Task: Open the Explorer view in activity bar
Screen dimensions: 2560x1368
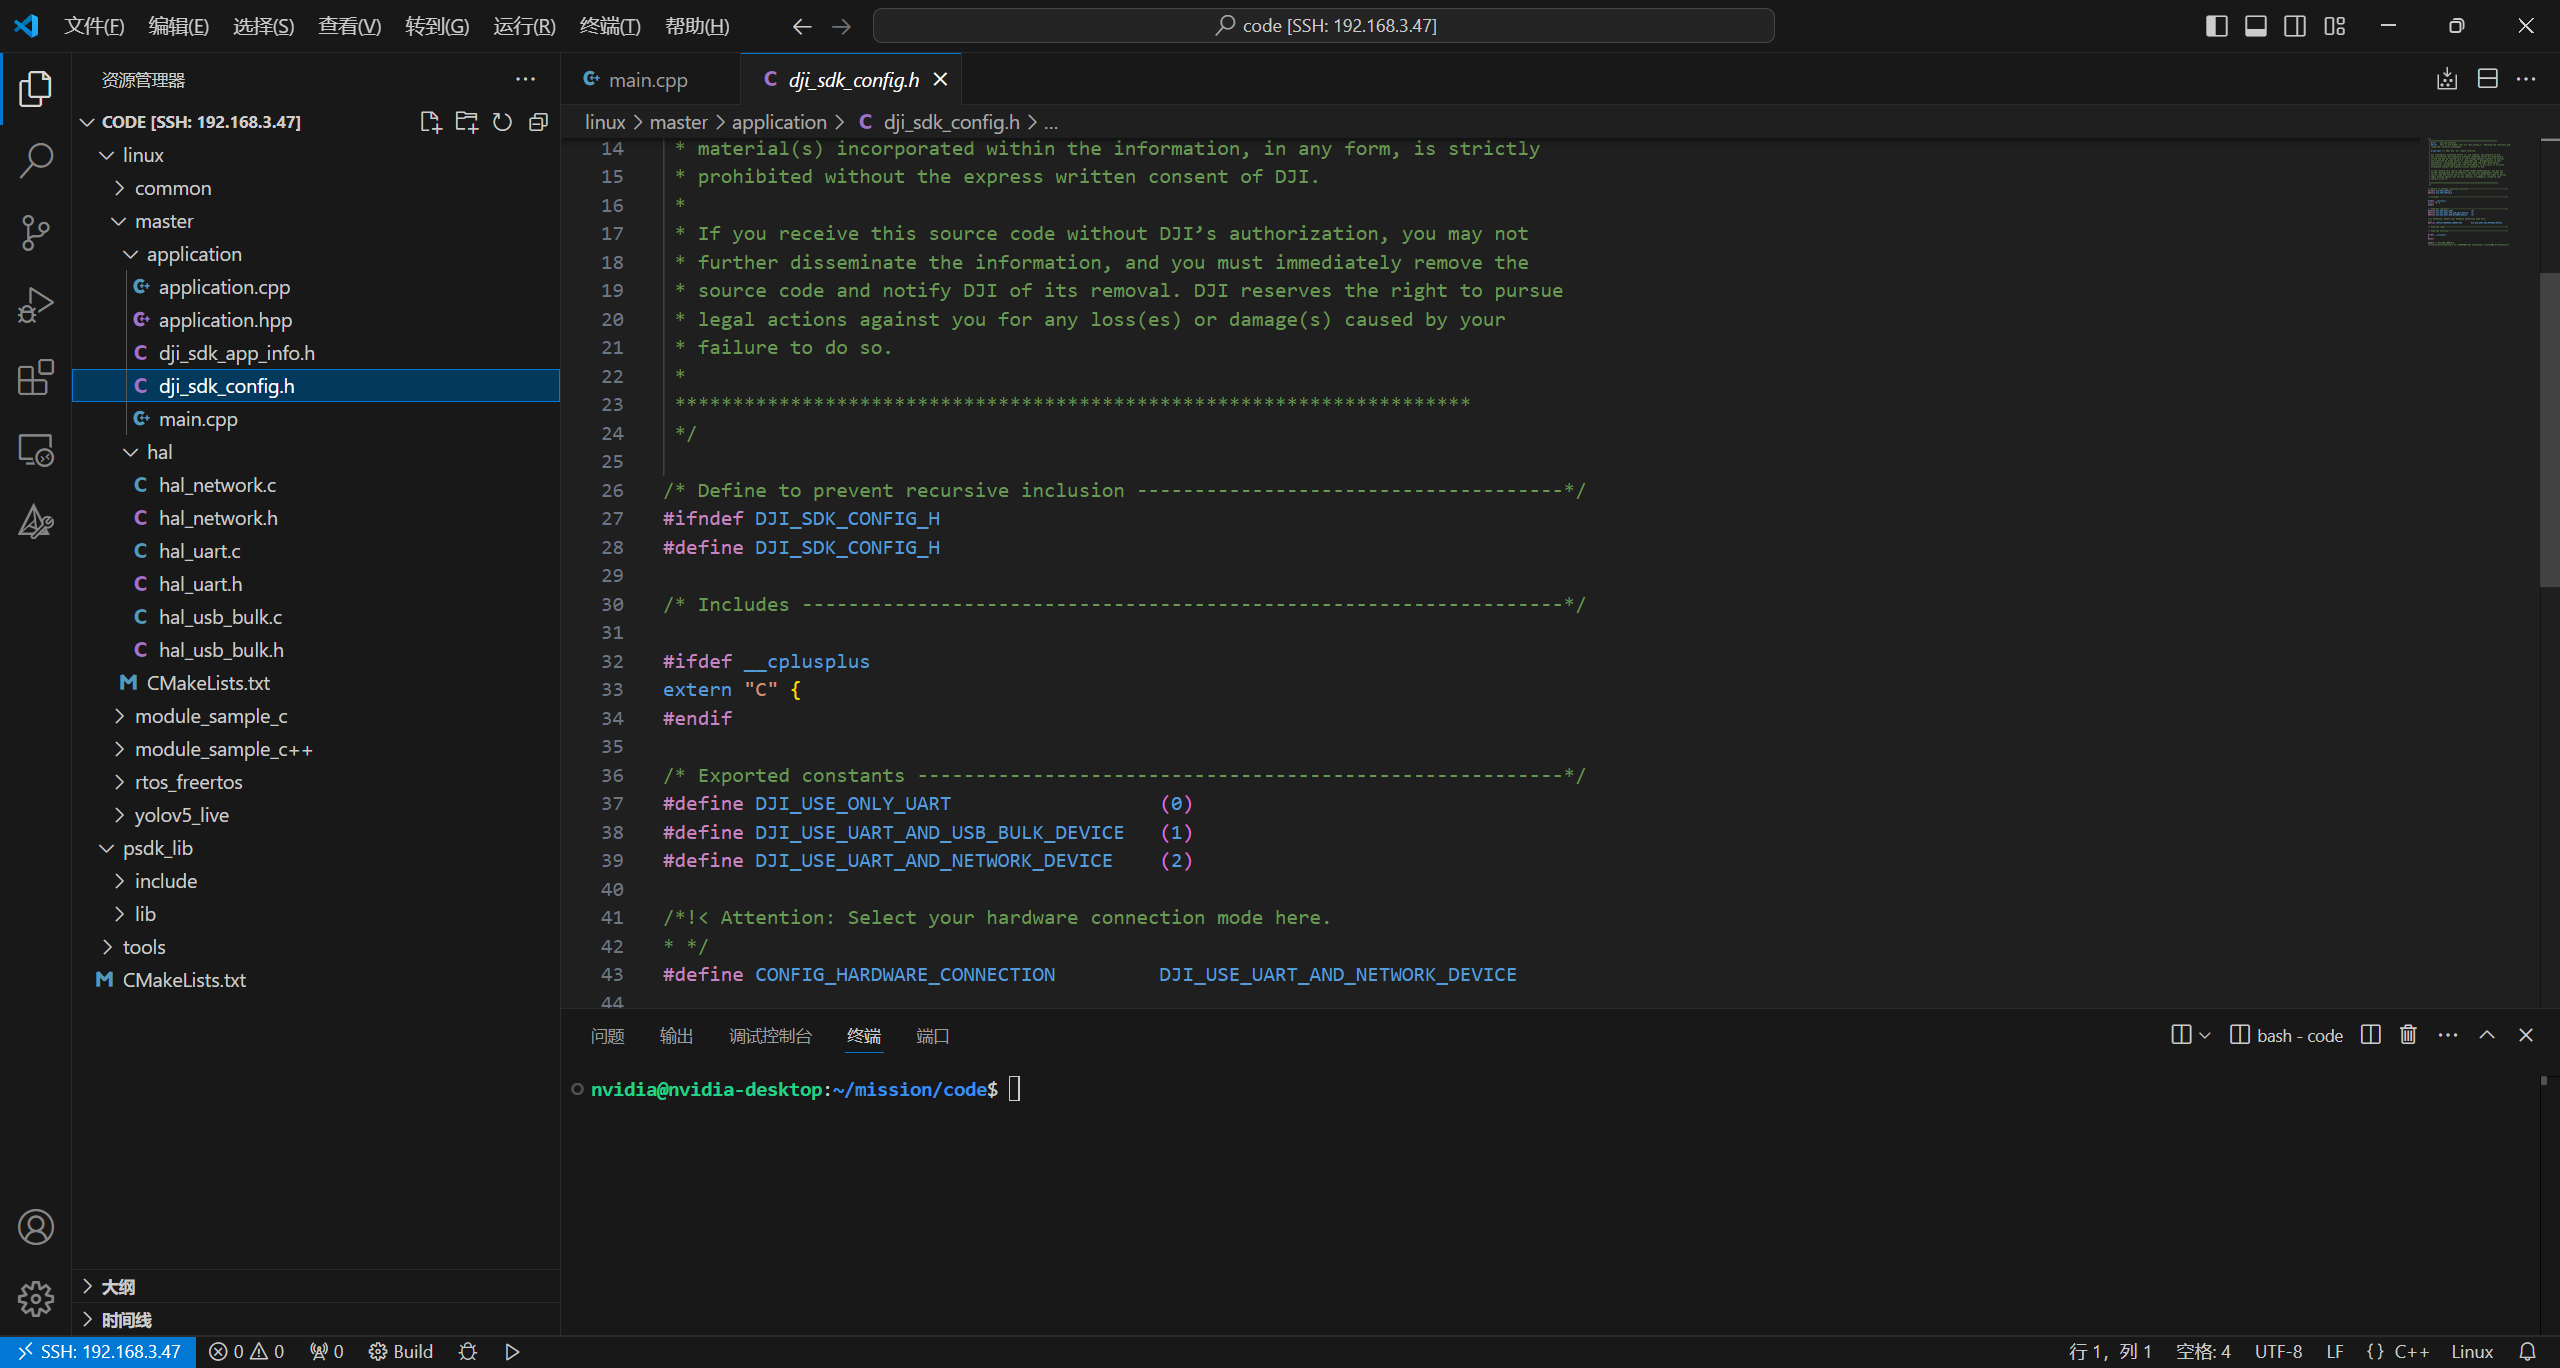Action: [36, 89]
